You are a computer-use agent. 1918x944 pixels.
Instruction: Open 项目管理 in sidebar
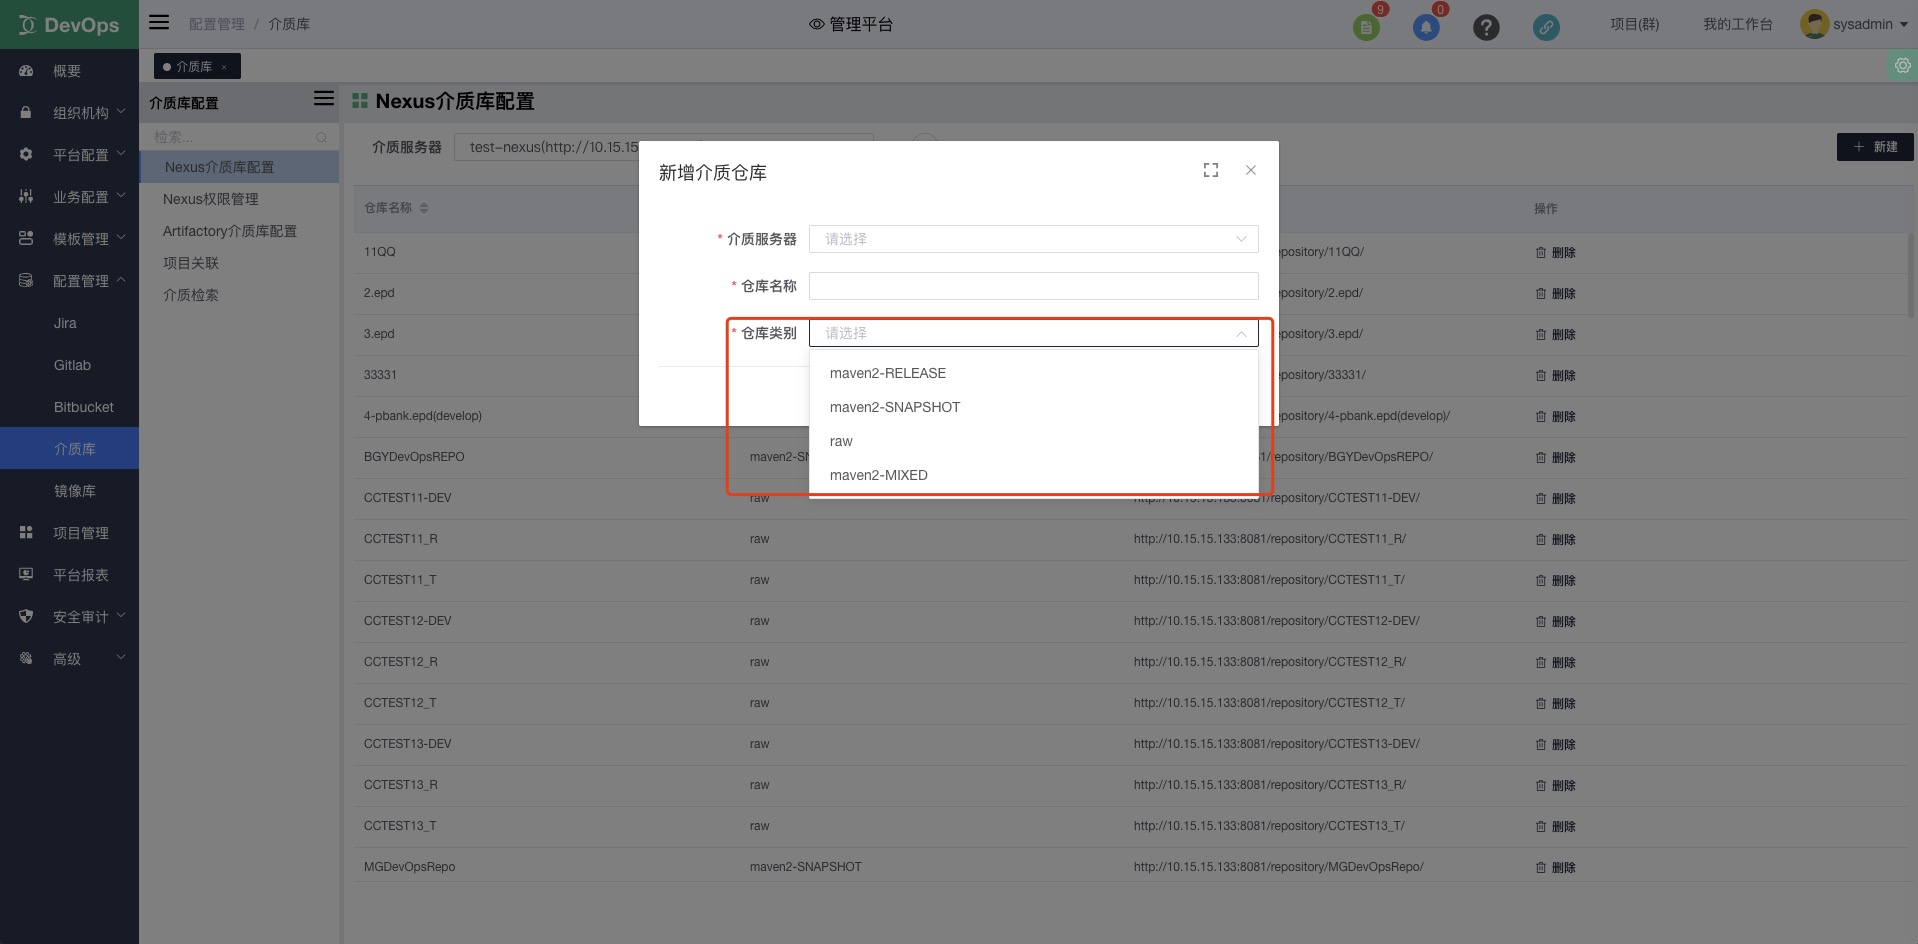pyautogui.click(x=69, y=533)
